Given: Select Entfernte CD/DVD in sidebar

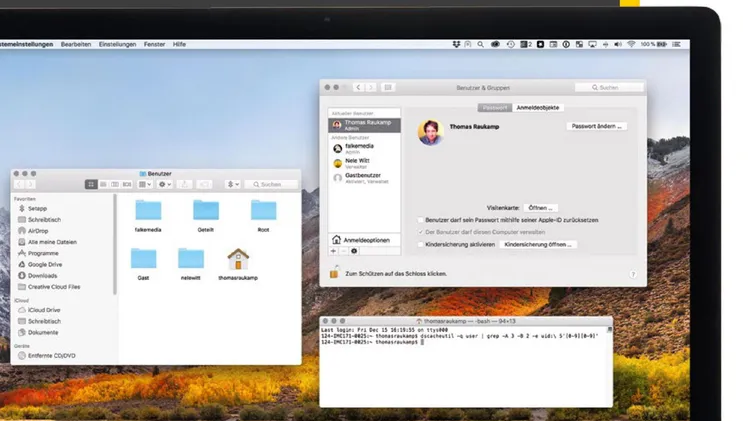Looking at the screenshot, I should click(x=52, y=355).
